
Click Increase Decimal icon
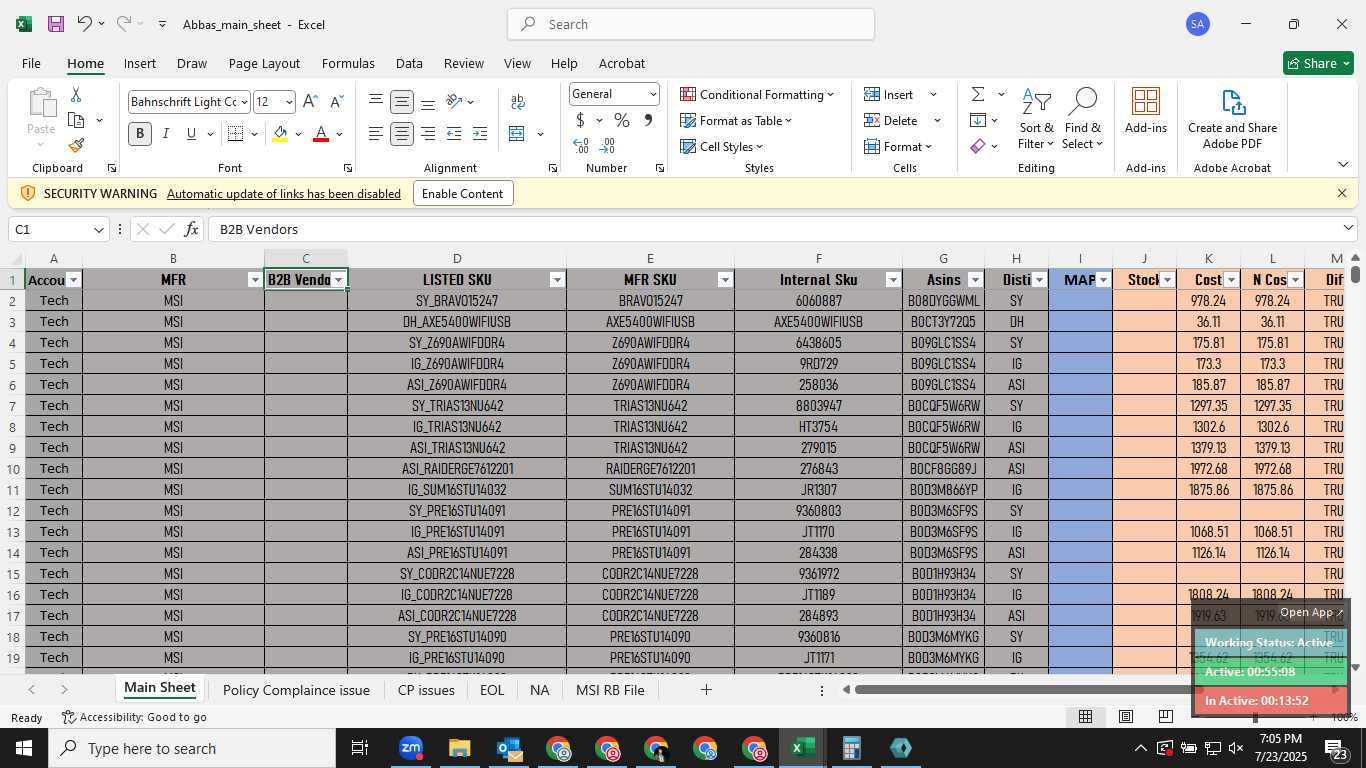tap(581, 146)
